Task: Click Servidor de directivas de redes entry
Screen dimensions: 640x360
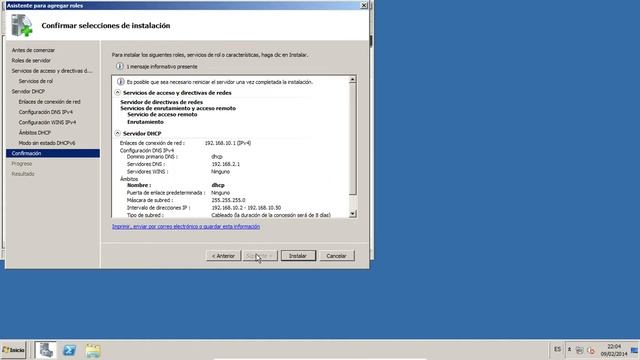Action: point(162,102)
